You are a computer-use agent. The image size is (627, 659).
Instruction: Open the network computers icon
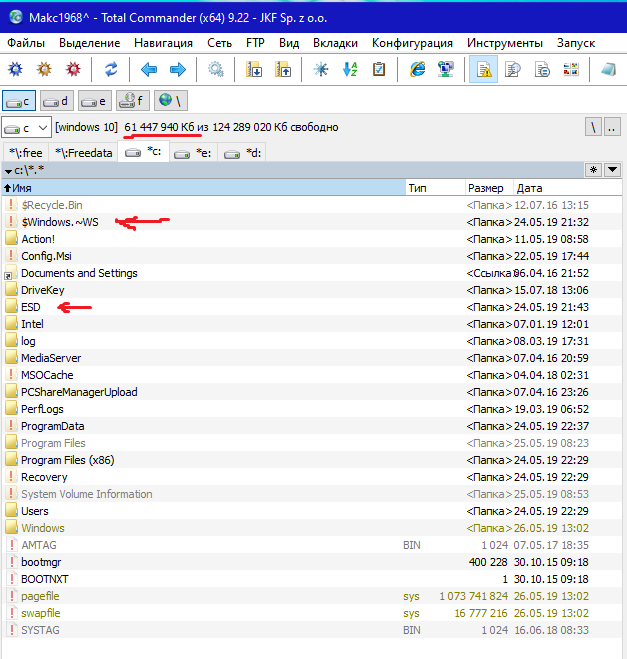coord(445,69)
